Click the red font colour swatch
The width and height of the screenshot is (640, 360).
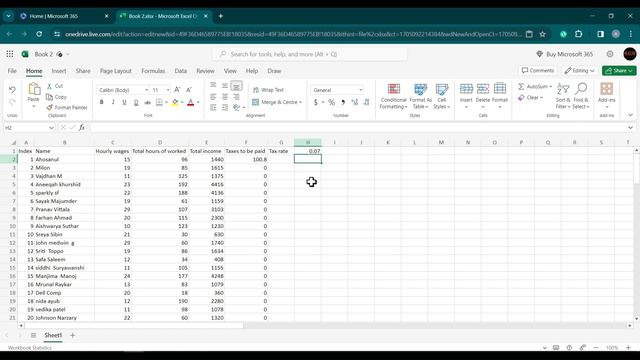(191, 102)
